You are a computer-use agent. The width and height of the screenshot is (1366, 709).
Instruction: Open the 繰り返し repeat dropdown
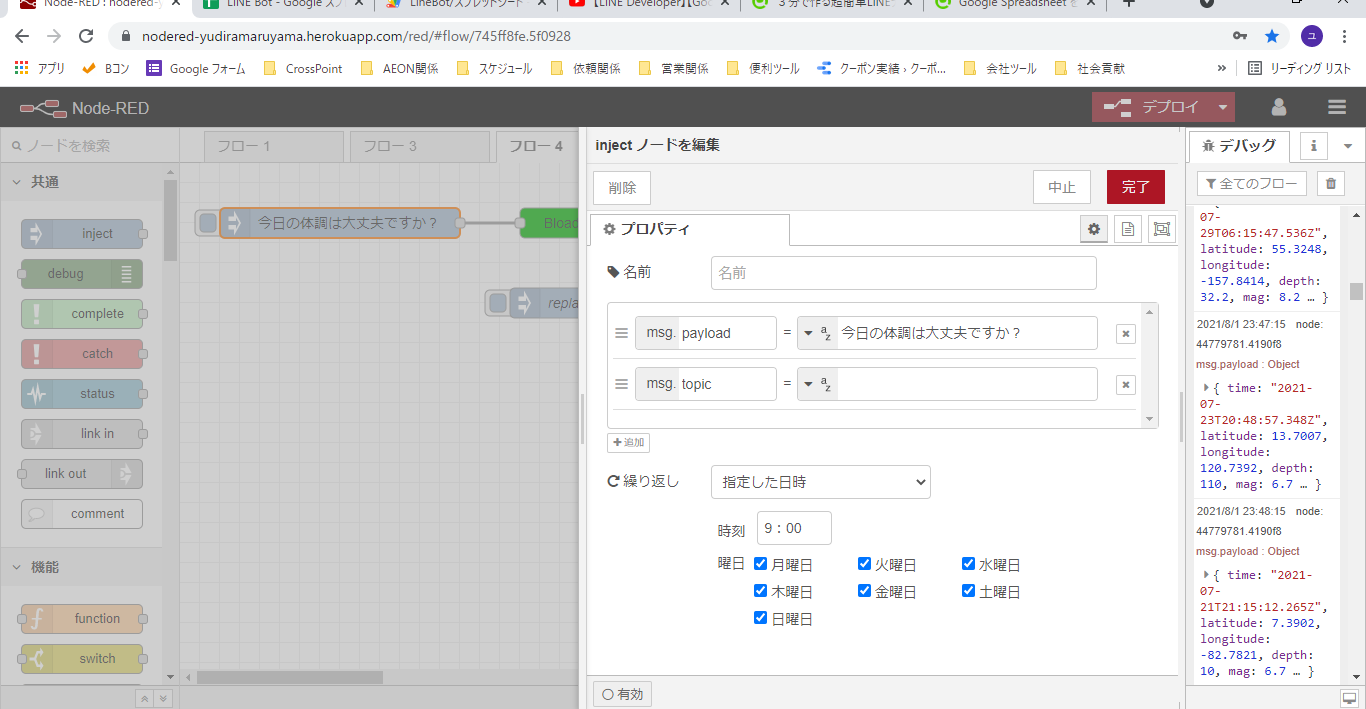coord(821,482)
